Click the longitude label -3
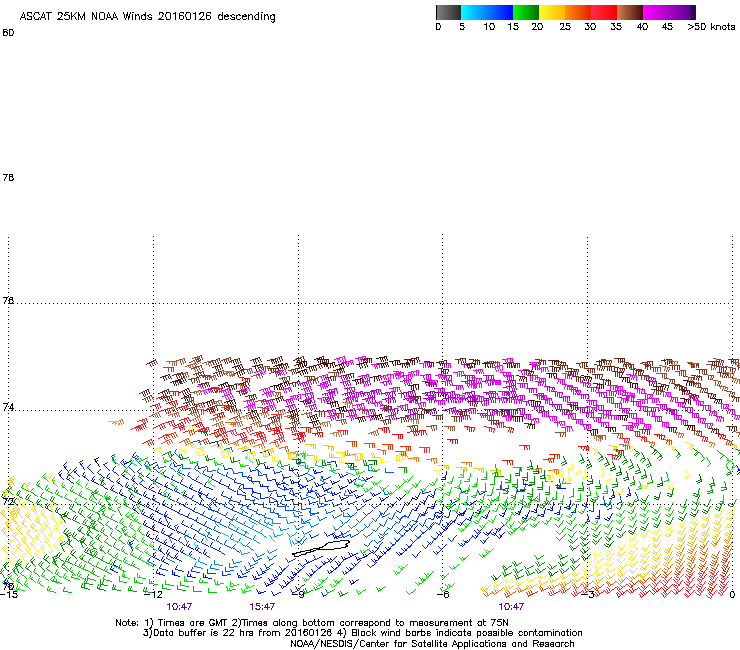This screenshot has width=740, height=650. [x=588, y=595]
